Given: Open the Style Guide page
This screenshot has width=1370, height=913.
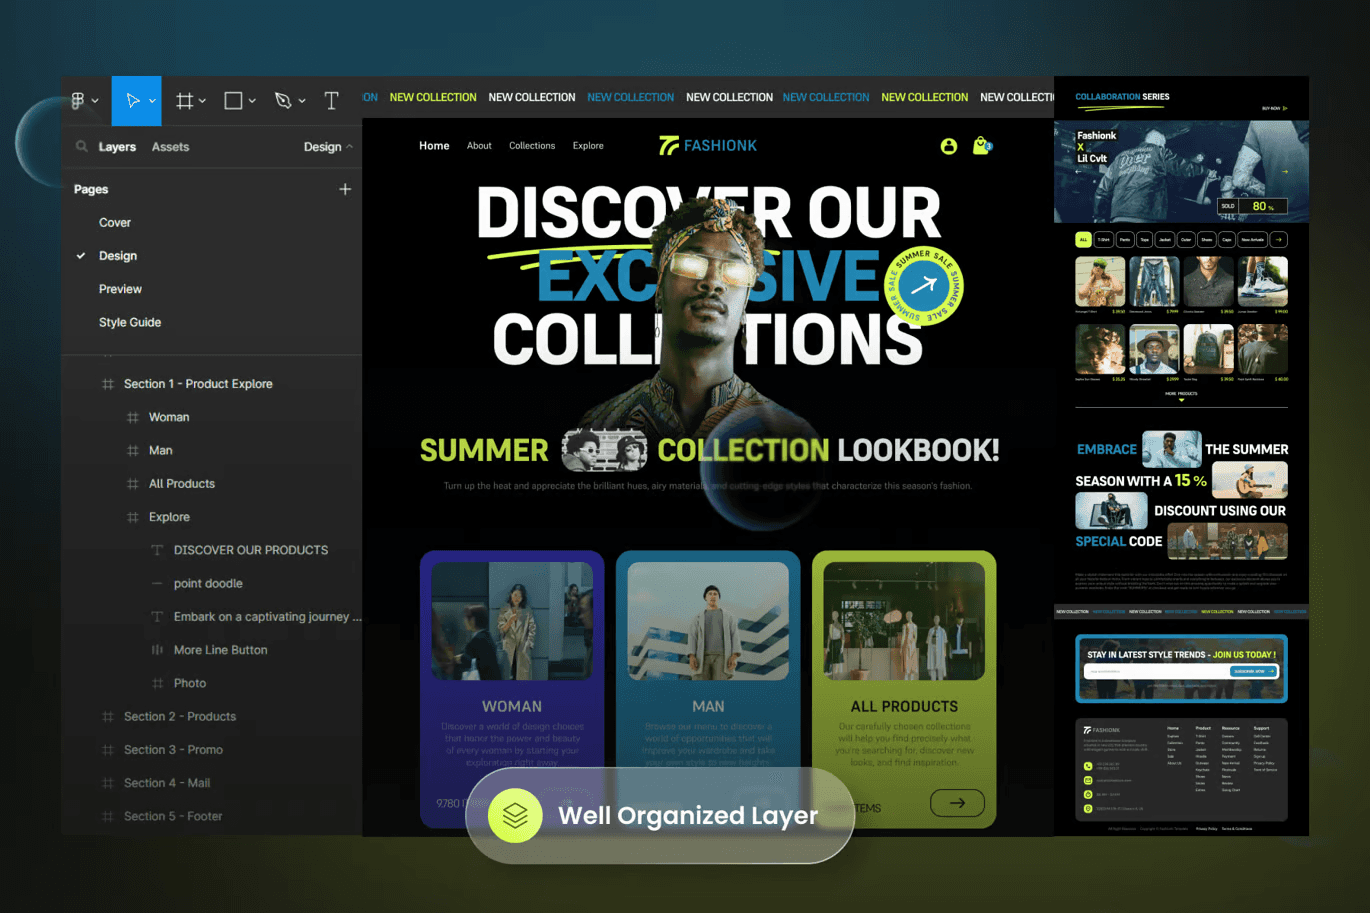Looking at the screenshot, I should pos(130,323).
